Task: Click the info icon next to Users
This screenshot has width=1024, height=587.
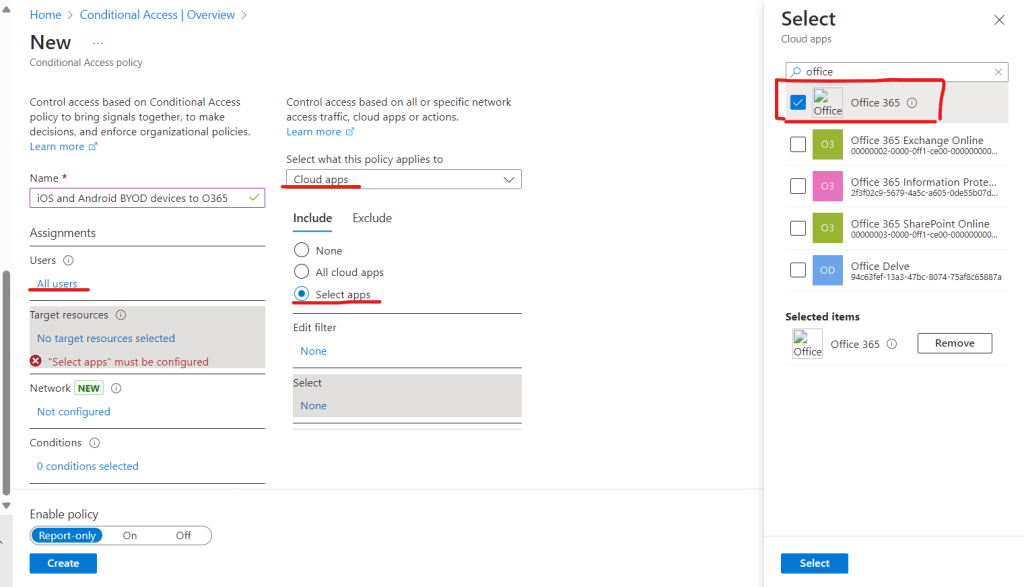Action: click(68, 260)
